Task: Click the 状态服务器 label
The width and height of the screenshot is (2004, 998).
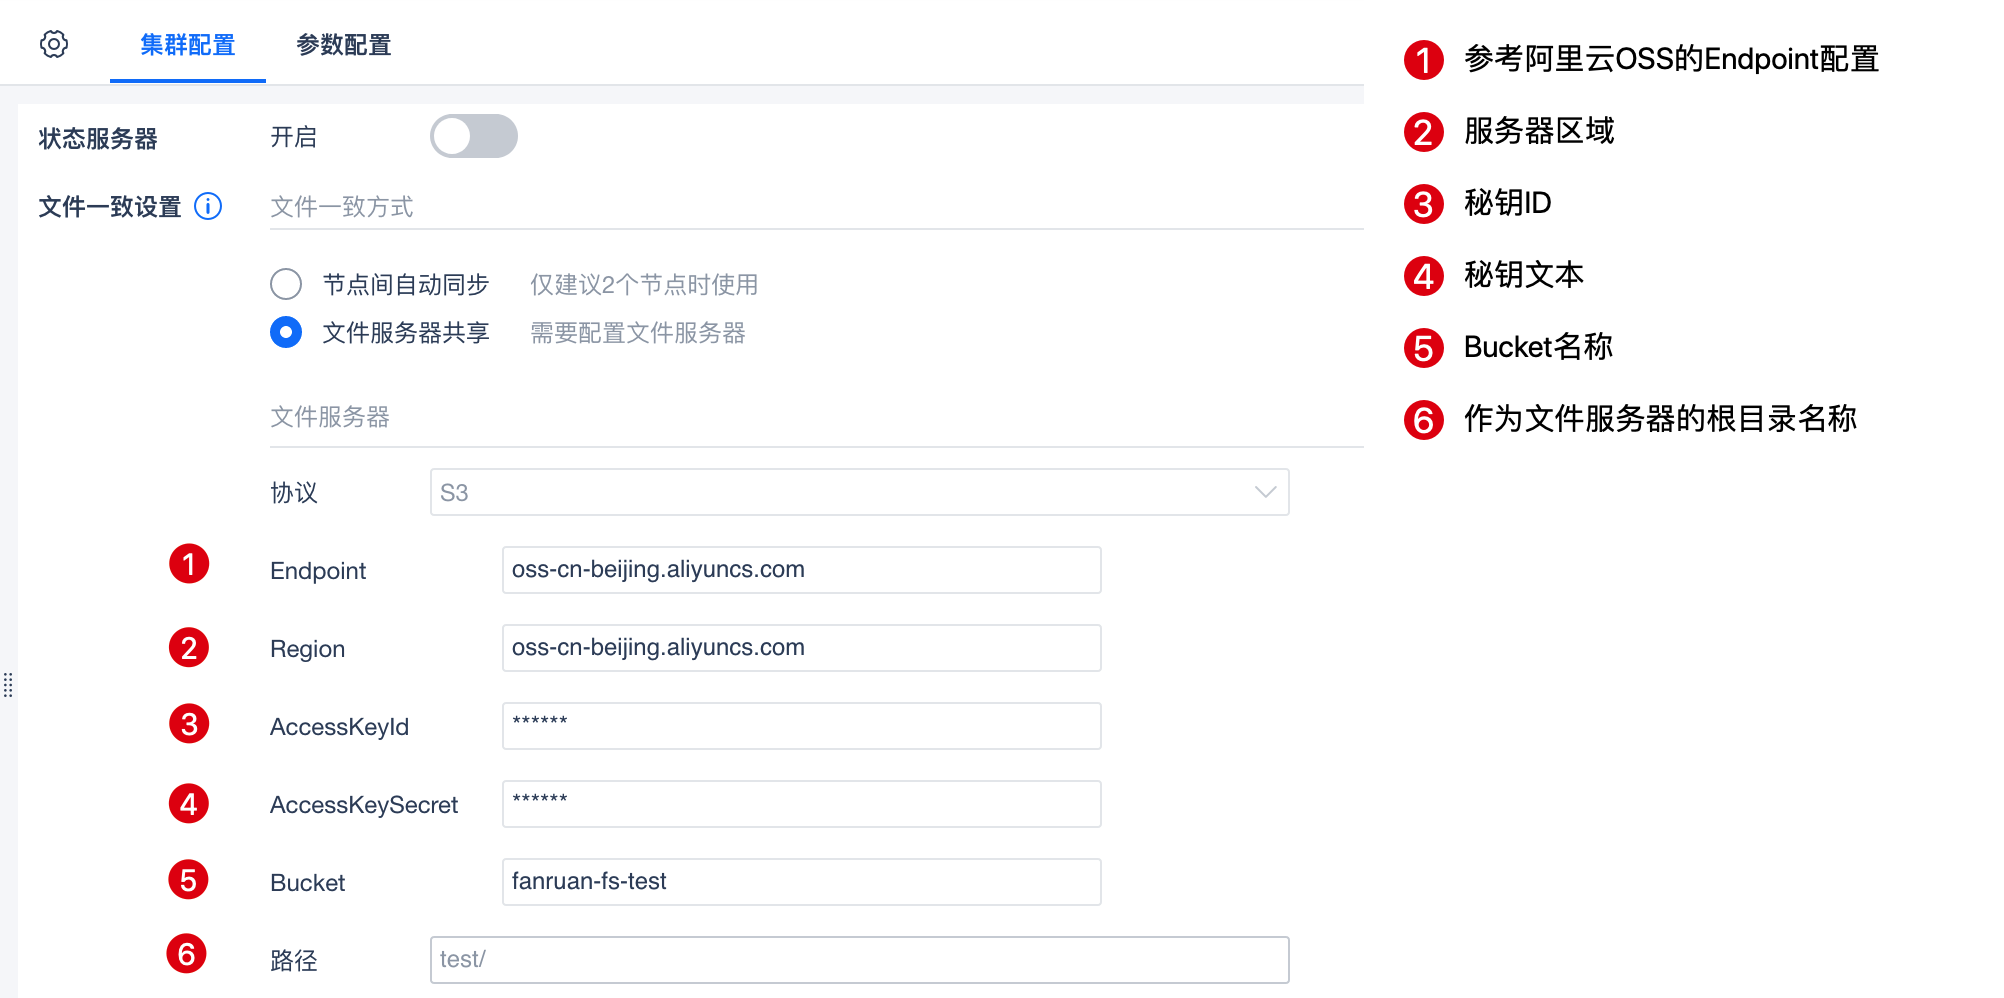Action: point(98,138)
